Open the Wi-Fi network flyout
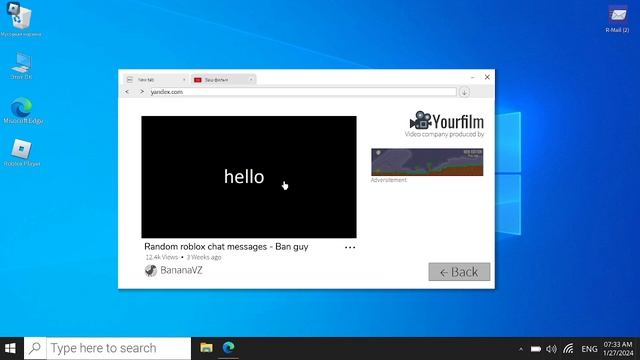This screenshot has width=640, height=360. click(x=568, y=349)
